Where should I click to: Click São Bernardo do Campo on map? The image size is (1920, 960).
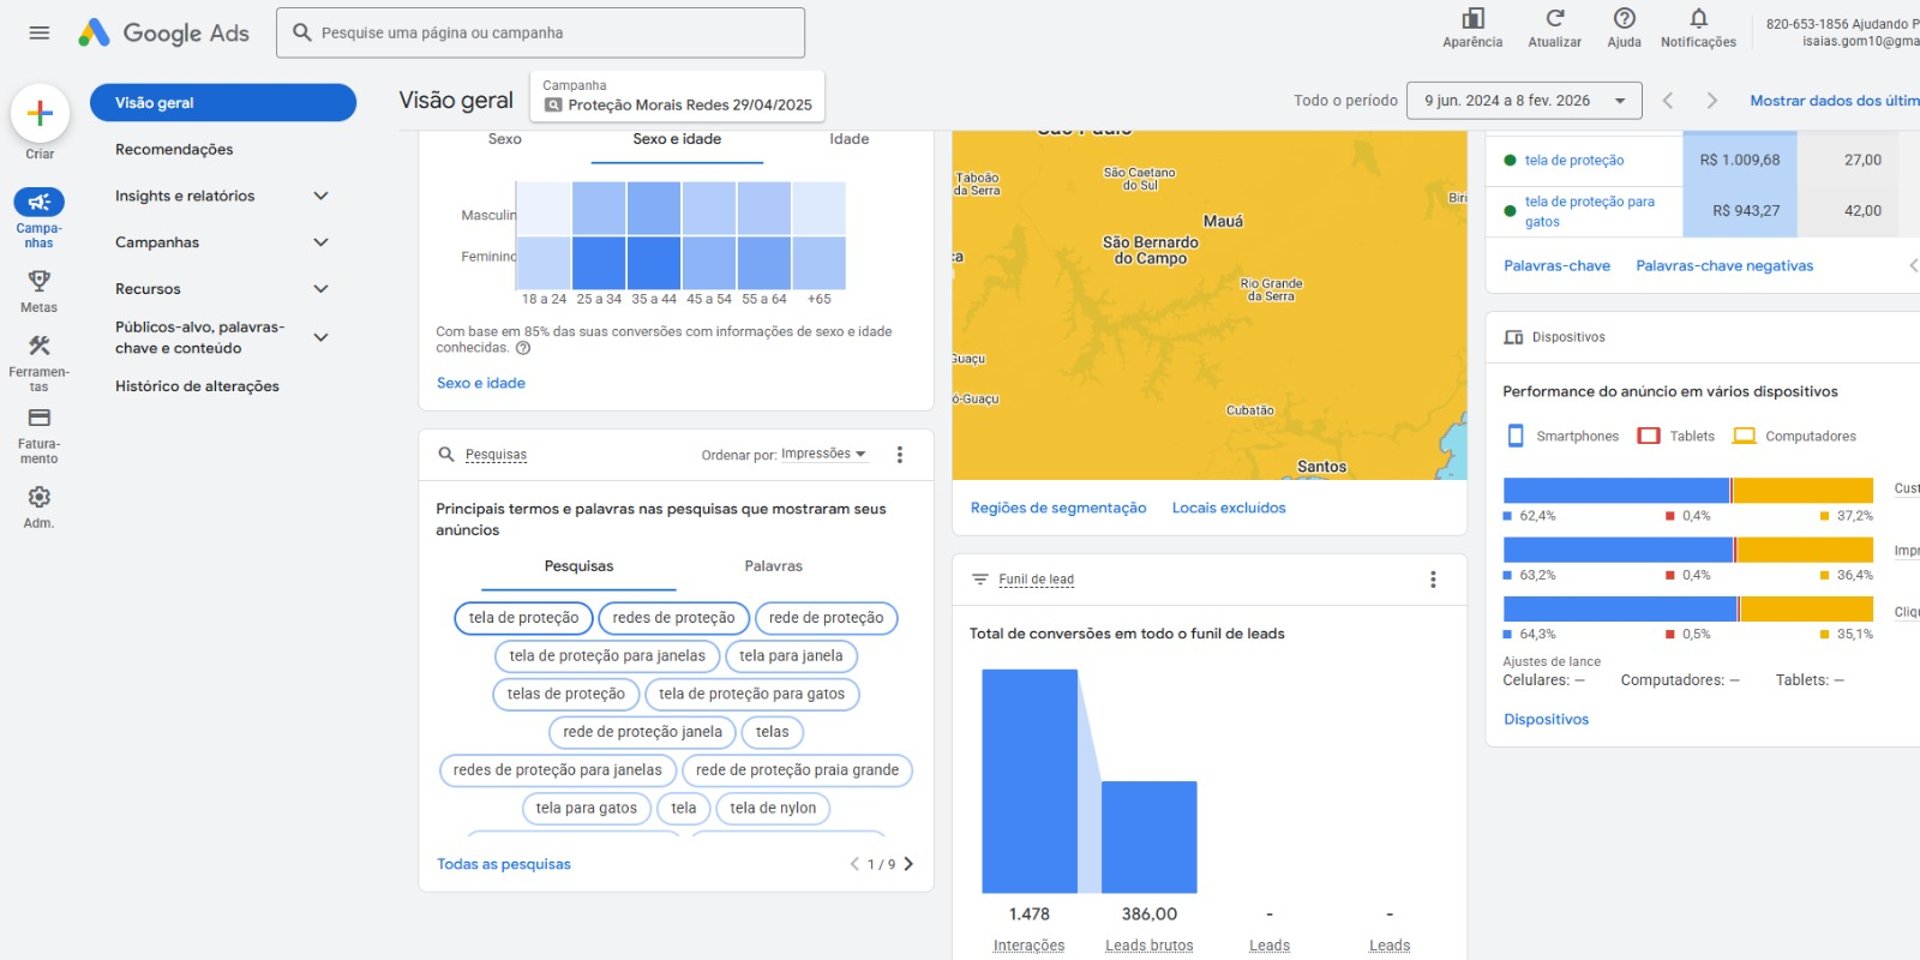pos(1150,250)
